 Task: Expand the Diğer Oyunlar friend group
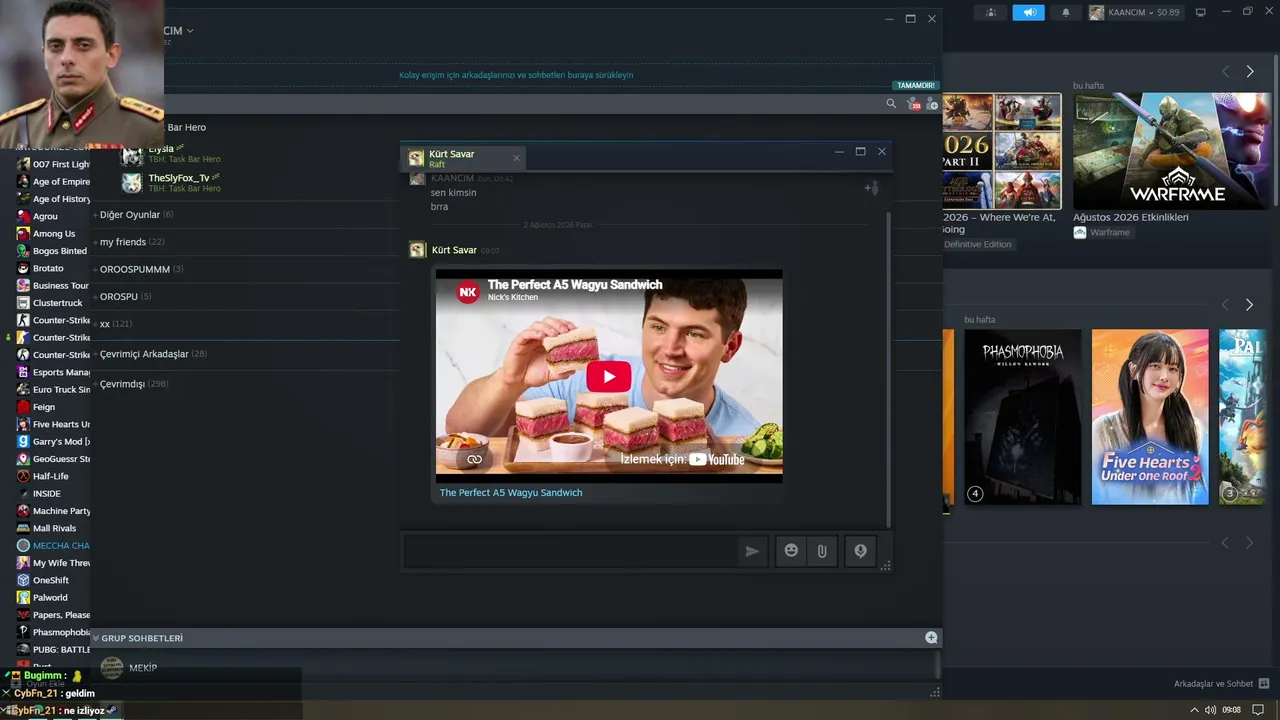133,215
